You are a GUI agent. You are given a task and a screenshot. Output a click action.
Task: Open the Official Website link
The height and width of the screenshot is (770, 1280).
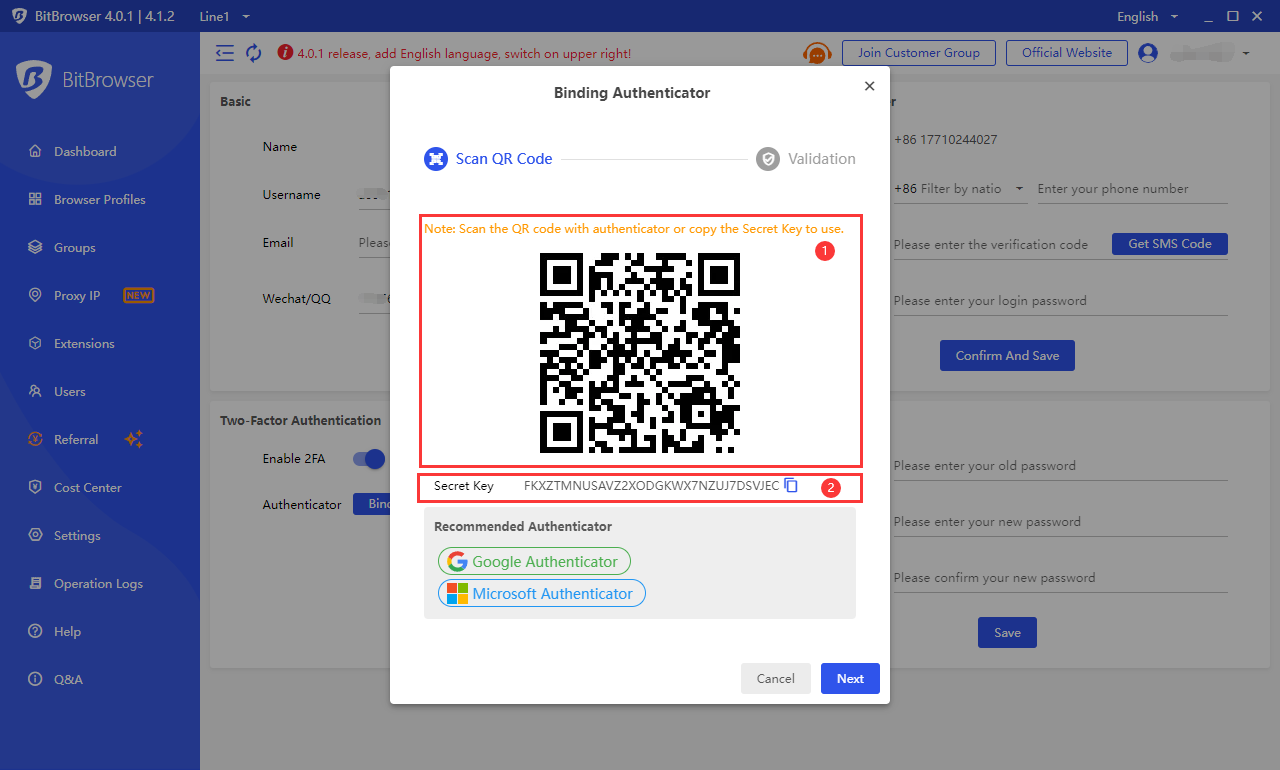tap(1067, 53)
